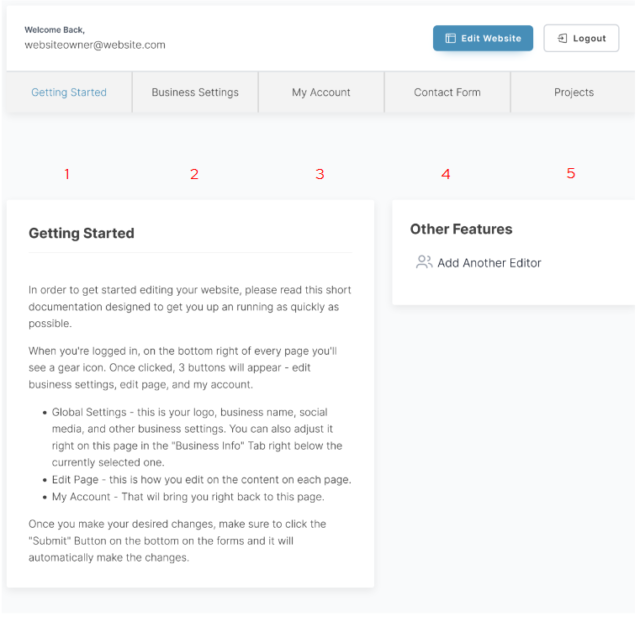Follow the Add Another Editor link
The width and height of the screenshot is (640, 617).
[x=489, y=263]
